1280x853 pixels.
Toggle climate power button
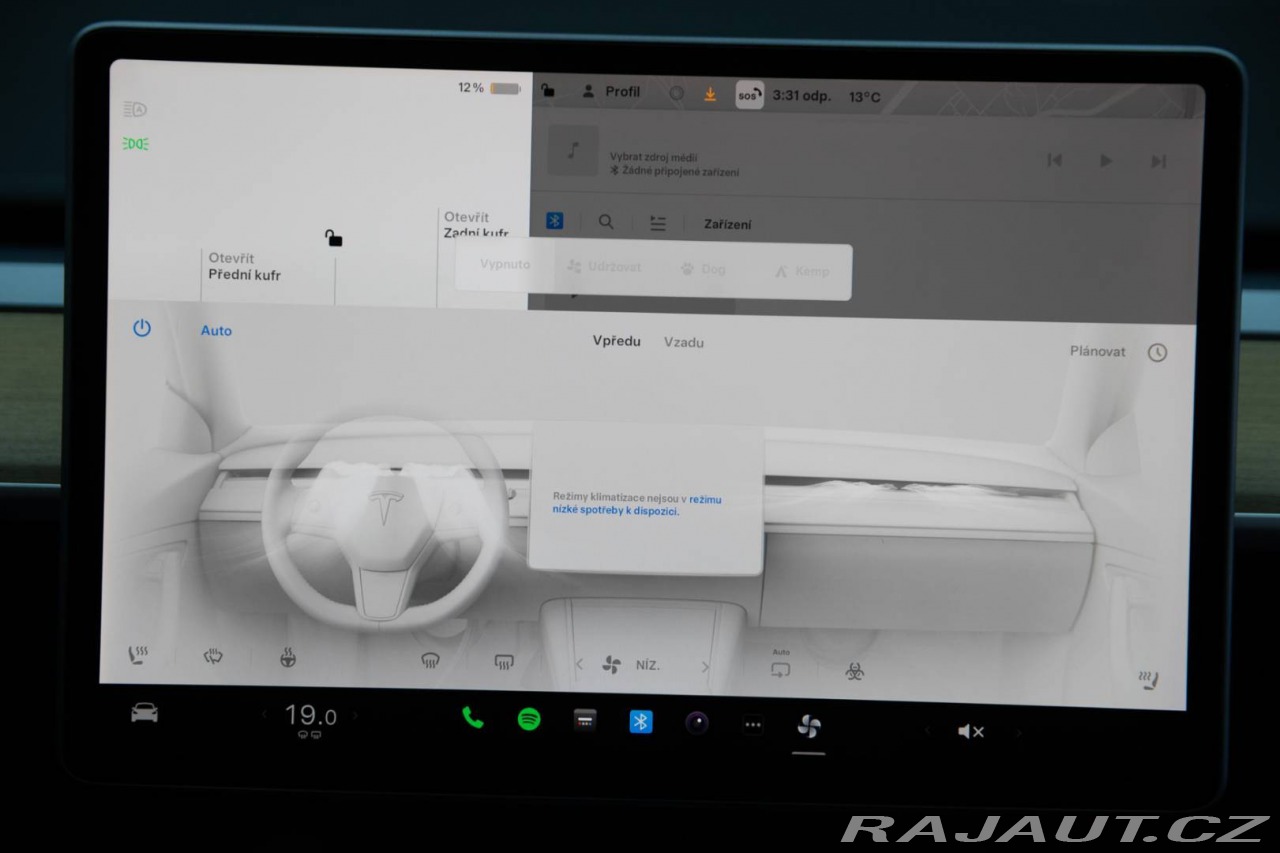pos(142,328)
